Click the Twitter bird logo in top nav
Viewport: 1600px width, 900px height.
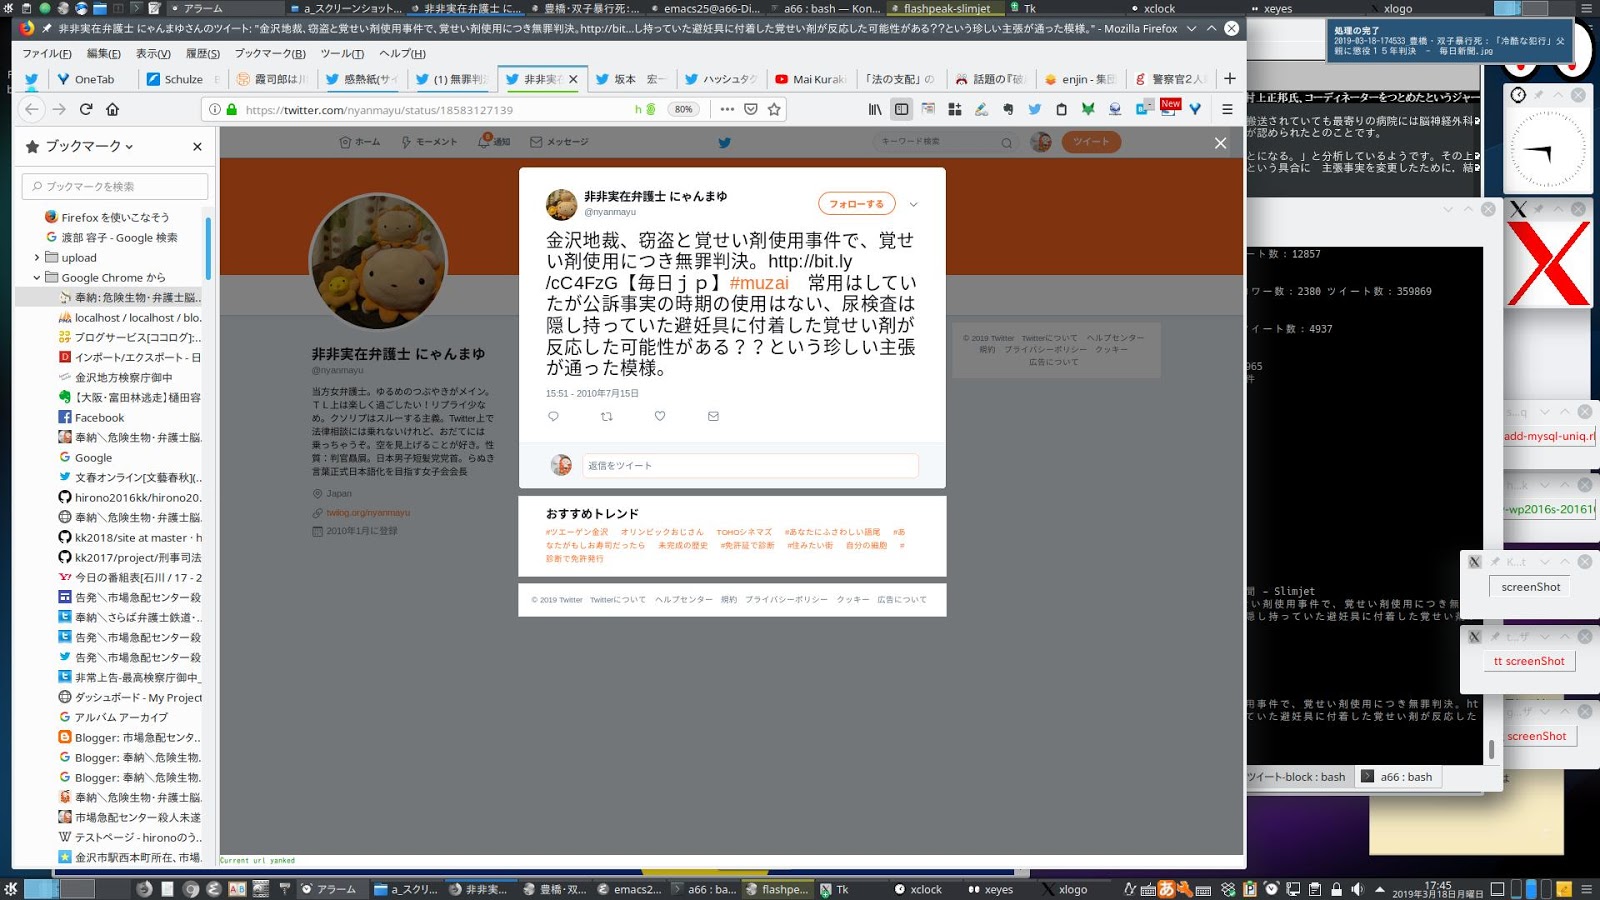tap(725, 142)
